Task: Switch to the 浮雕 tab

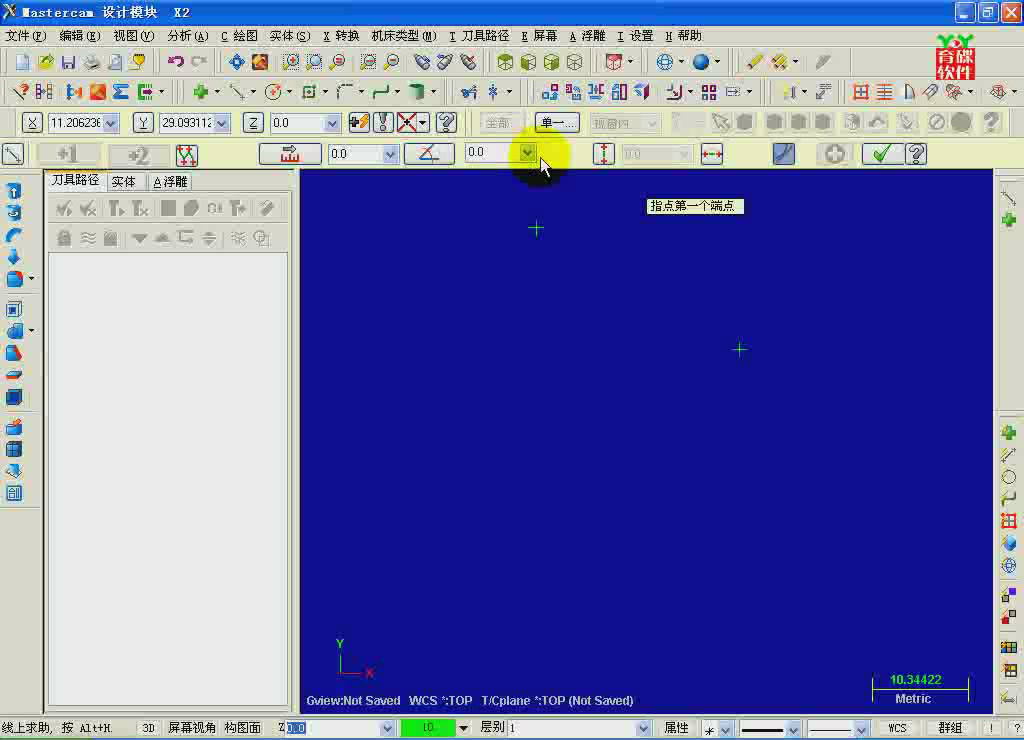Action: (170, 182)
